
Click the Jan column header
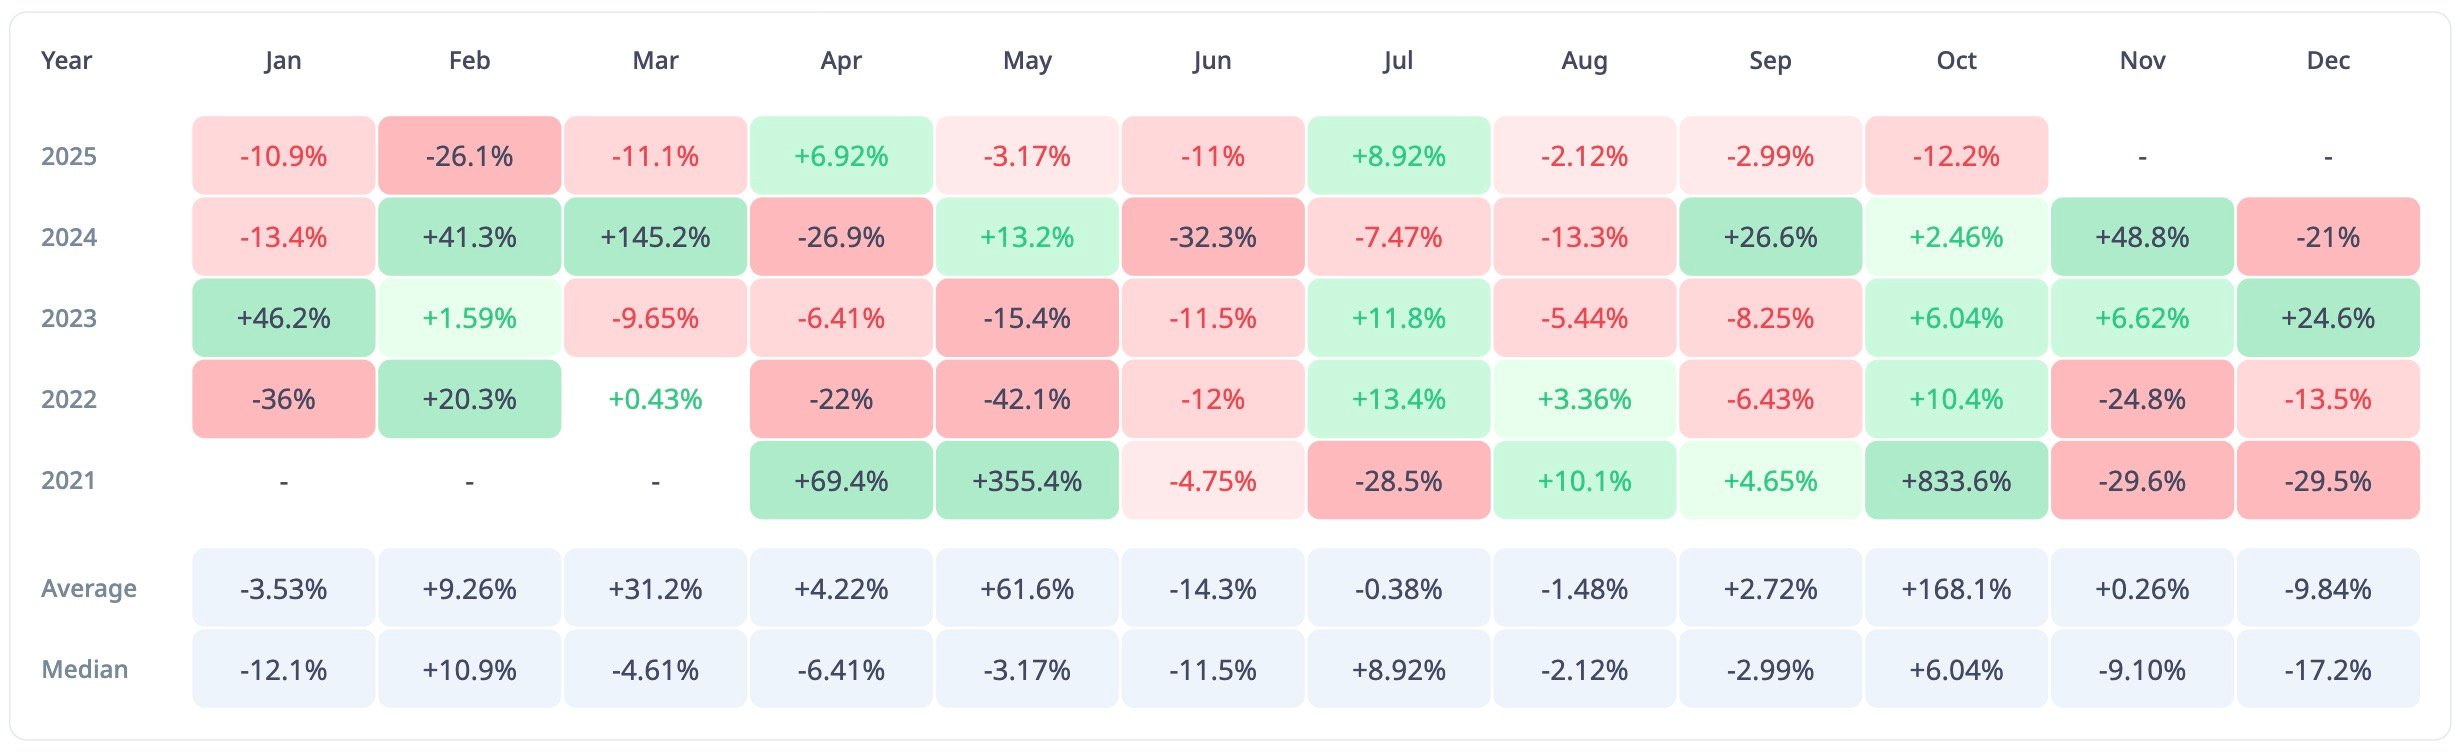point(283,61)
